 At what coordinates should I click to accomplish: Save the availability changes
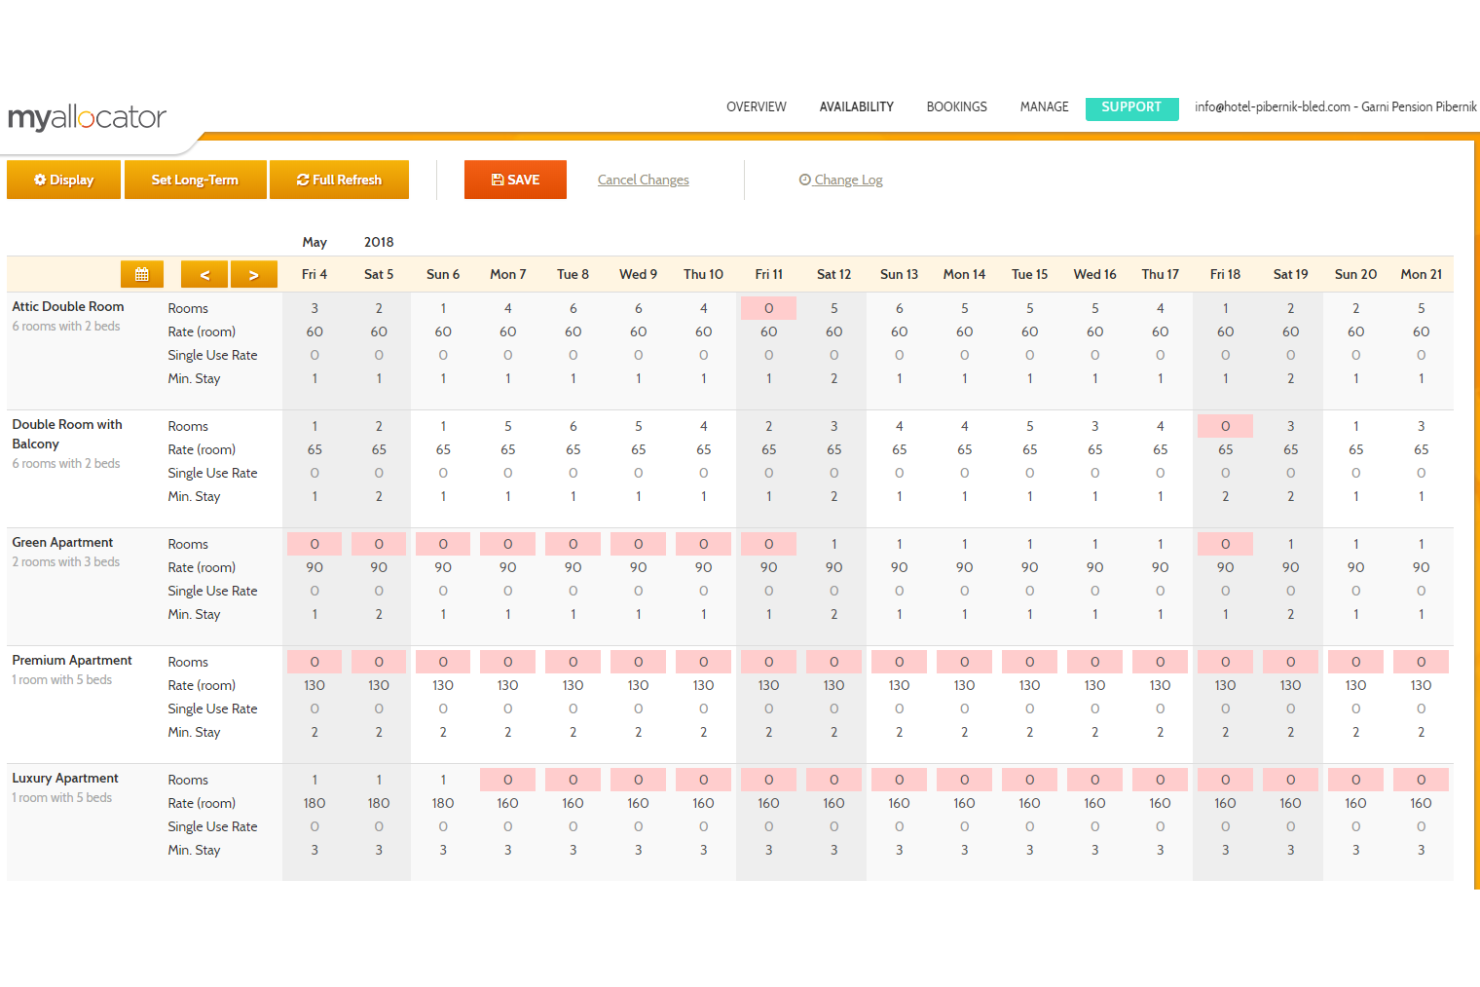click(x=515, y=180)
